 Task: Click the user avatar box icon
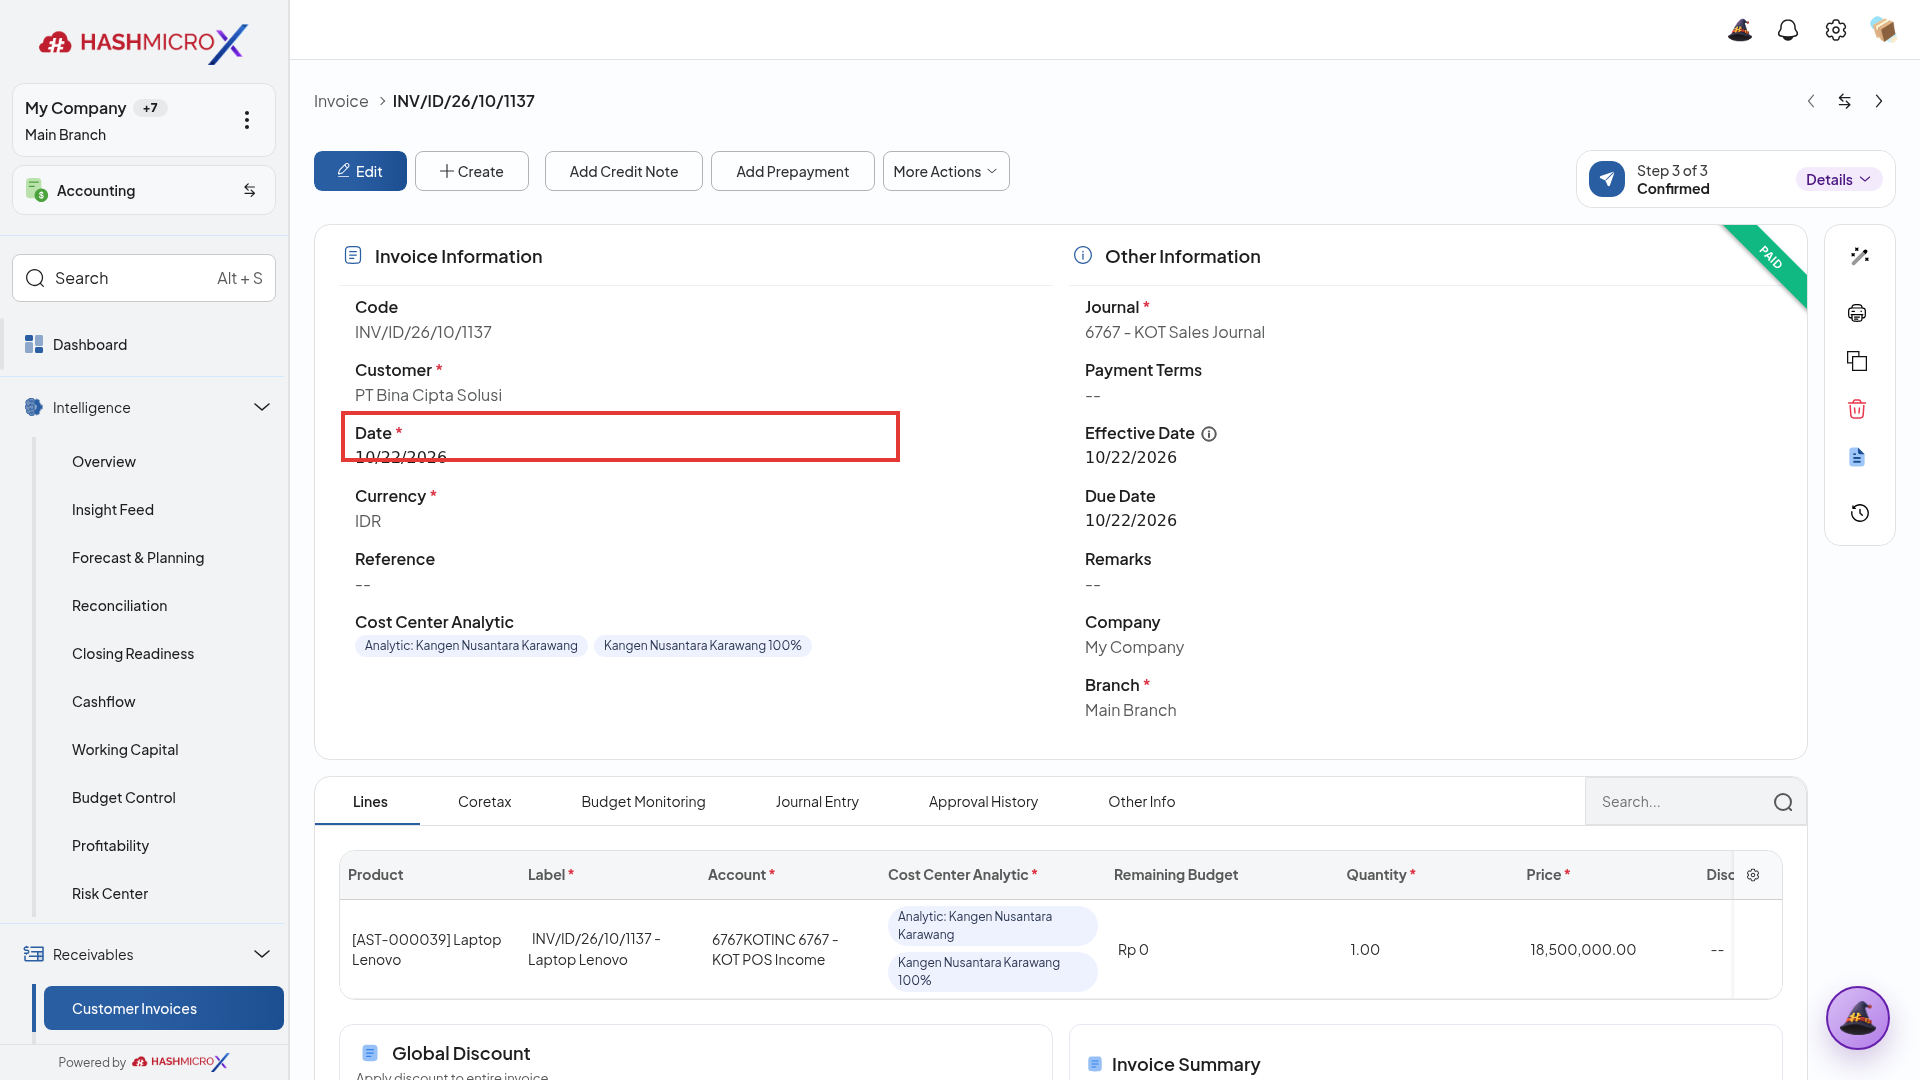[1883, 30]
